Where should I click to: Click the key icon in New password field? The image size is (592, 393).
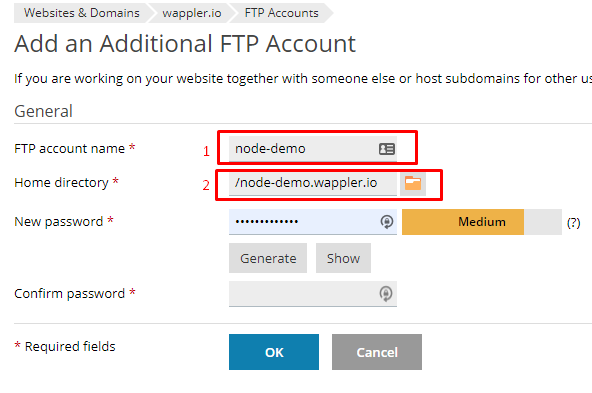[x=387, y=222]
